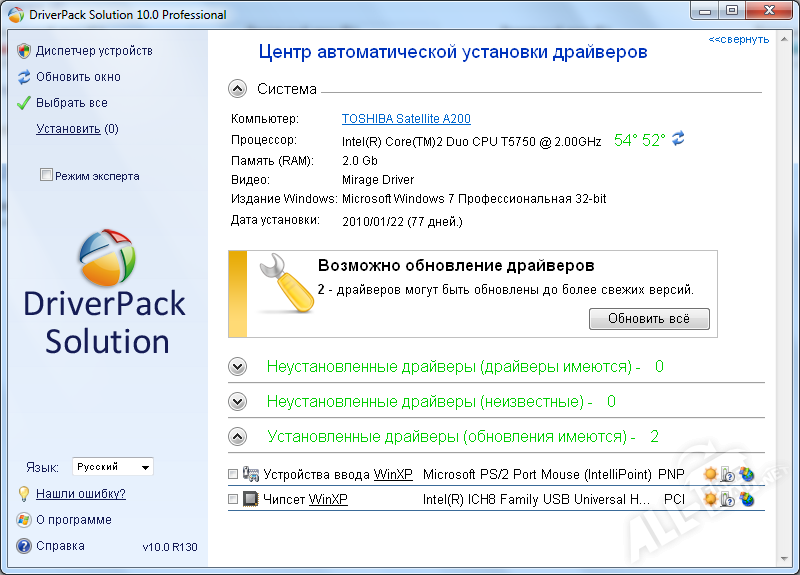The image size is (800, 575).
Task: Click the green checkmark Select All icon
Action: 24,103
